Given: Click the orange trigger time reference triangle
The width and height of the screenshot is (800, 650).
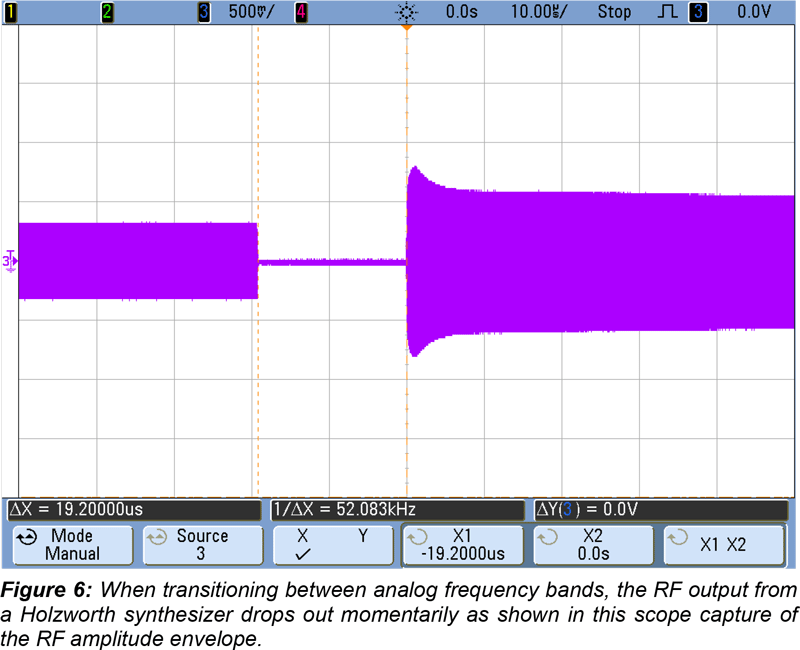Looking at the screenshot, I should [x=407, y=27].
